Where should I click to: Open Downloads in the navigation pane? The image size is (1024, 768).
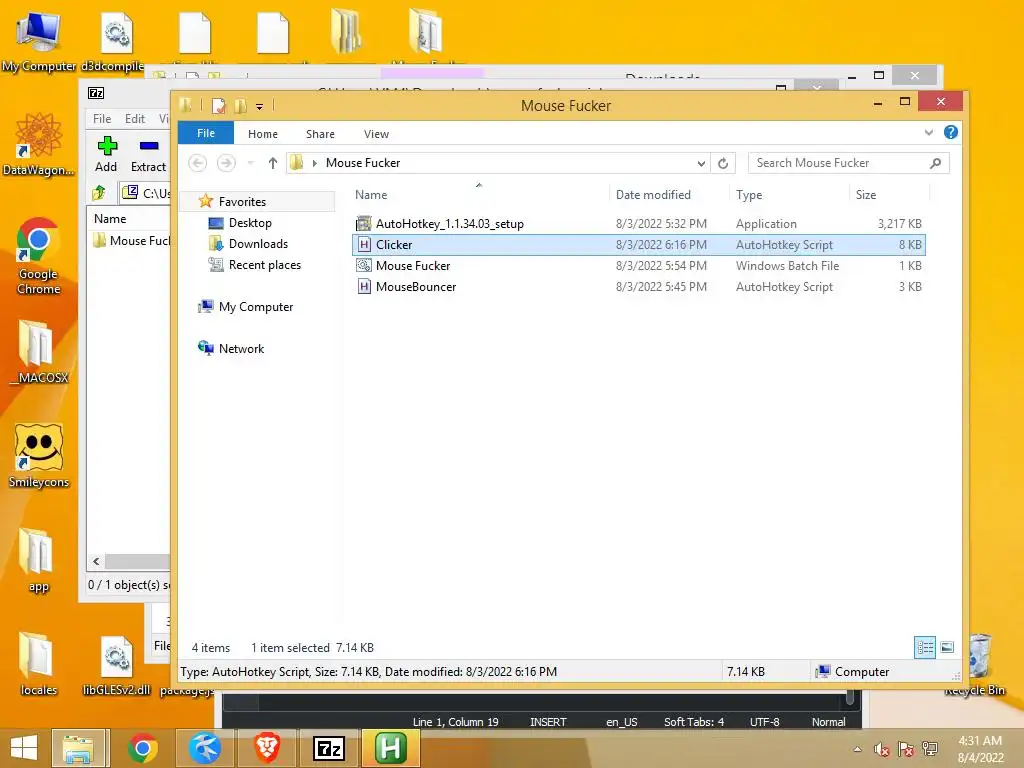[258, 244]
